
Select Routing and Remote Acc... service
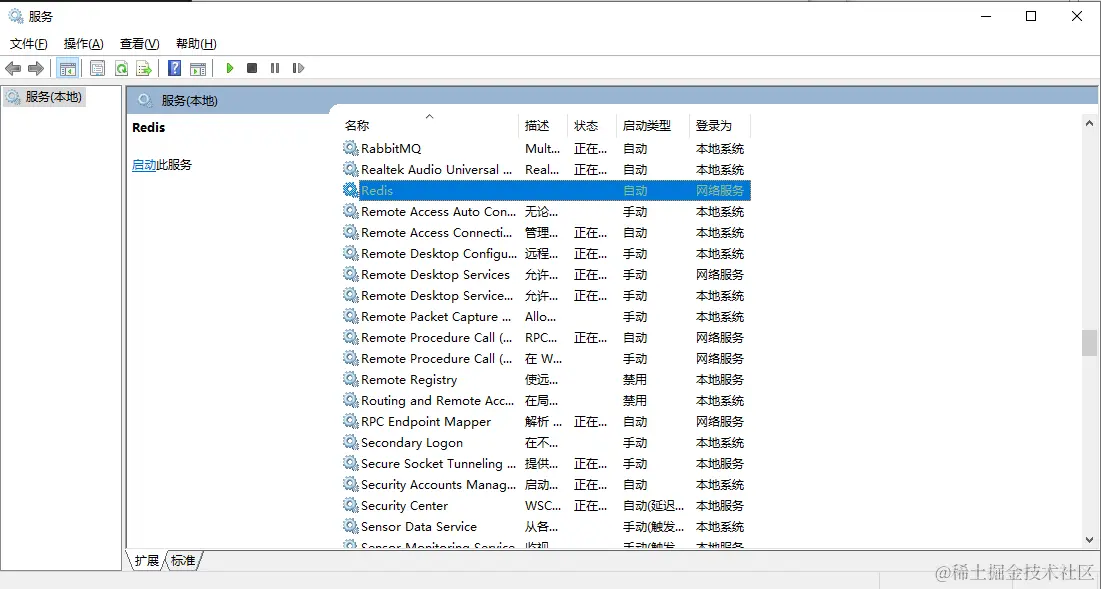point(546,400)
